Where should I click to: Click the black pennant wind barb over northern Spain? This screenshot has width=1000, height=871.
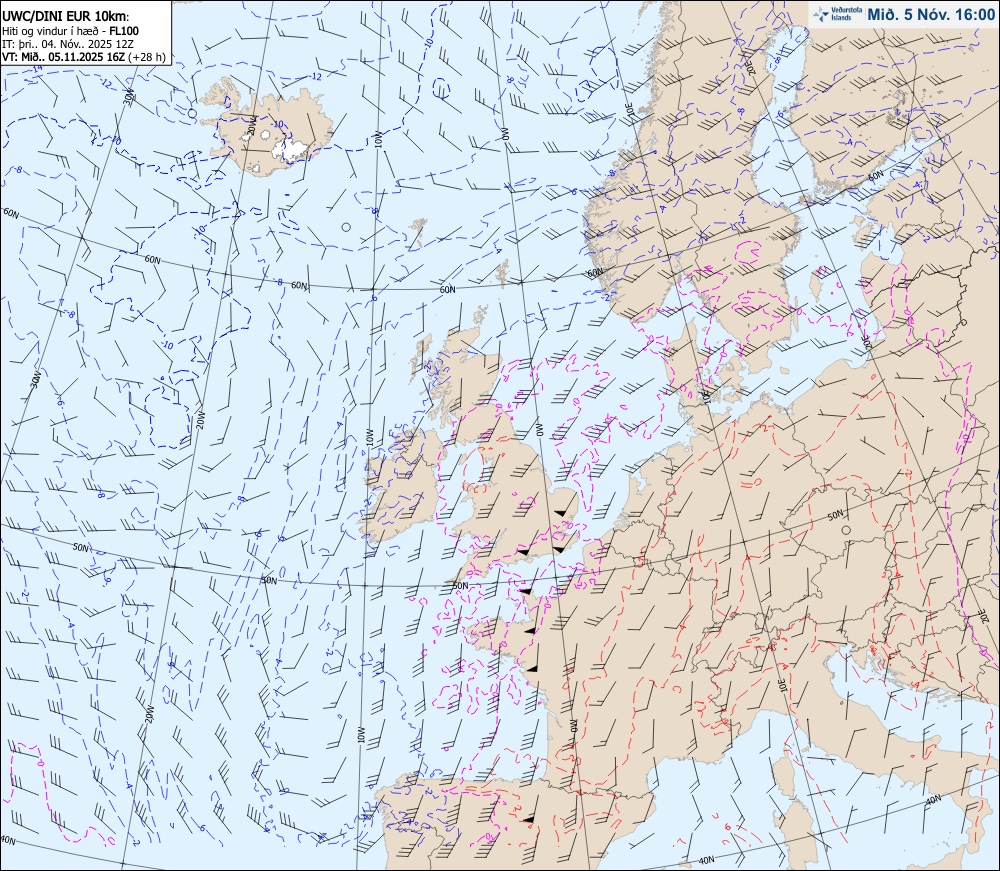[528, 819]
